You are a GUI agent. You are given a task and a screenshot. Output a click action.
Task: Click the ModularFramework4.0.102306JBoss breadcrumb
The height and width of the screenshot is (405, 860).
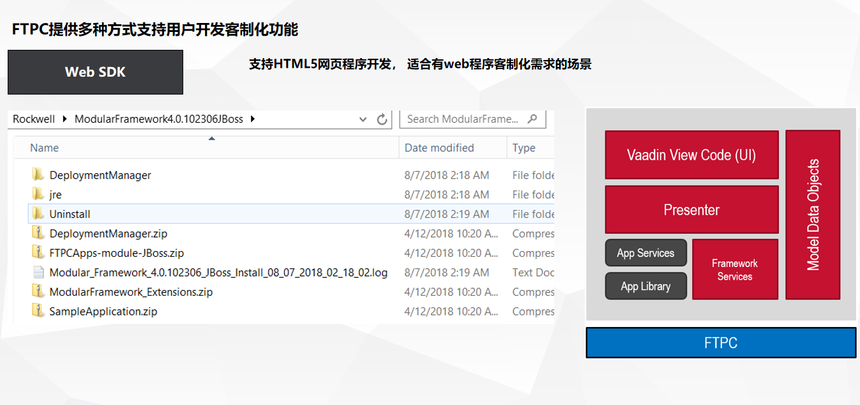(159, 119)
